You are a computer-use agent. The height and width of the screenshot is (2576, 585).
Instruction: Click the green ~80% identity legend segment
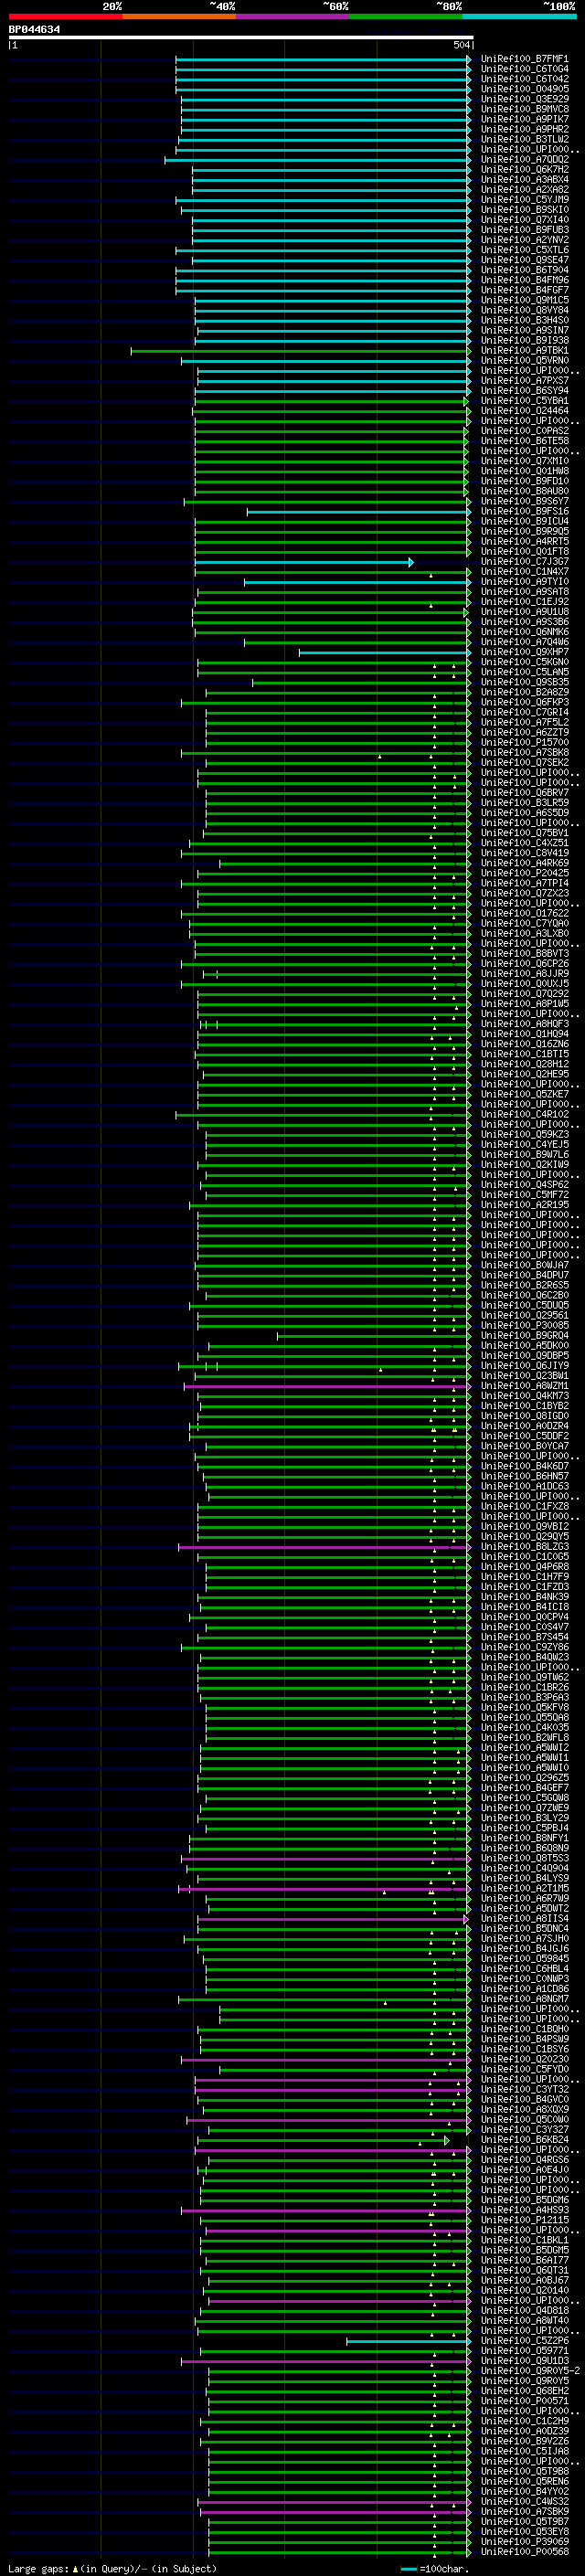[x=406, y=16]
